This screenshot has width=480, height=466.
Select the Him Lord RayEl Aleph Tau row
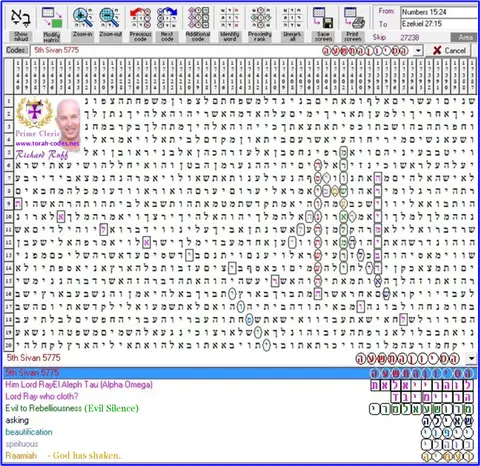click(240, 385)
